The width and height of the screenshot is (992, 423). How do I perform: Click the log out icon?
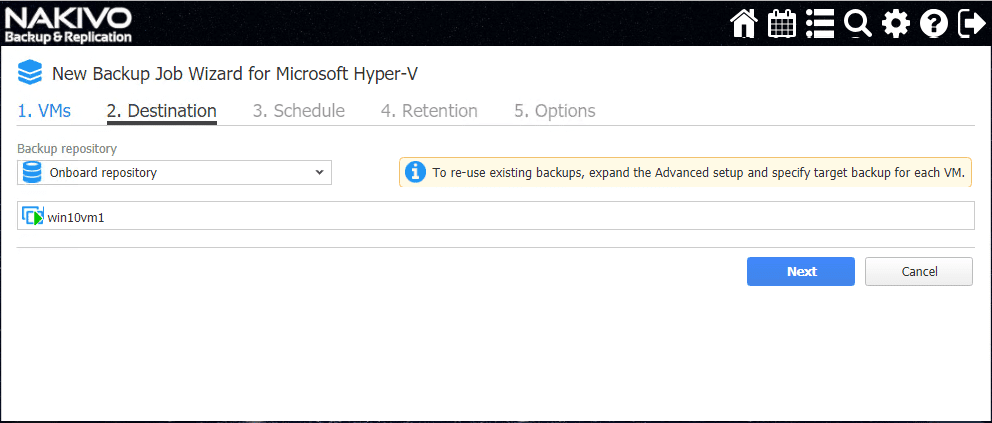coord(970,23)
